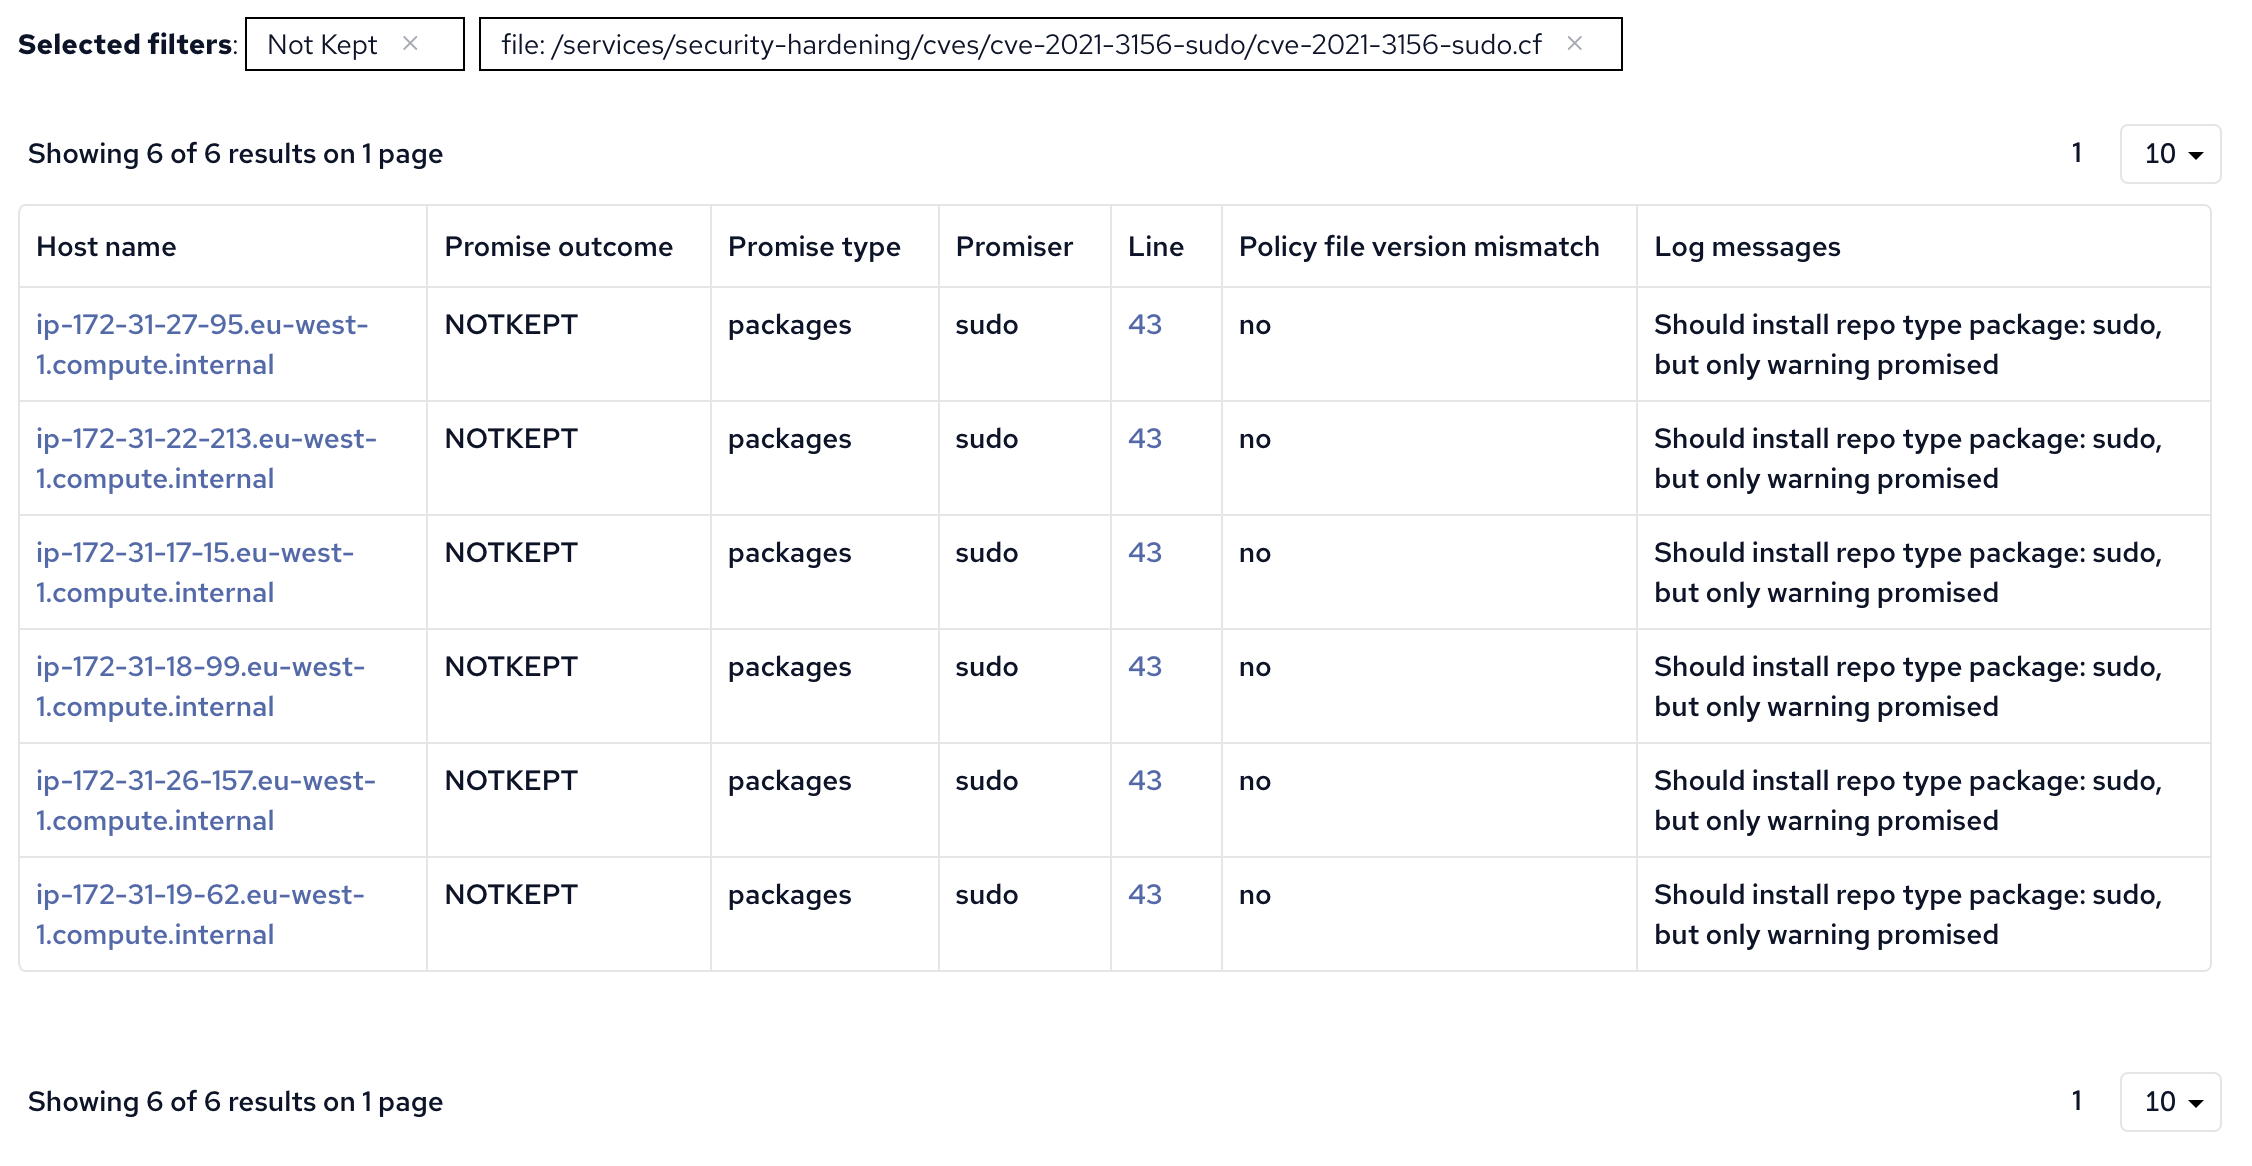Open host ip-172-31-22-213.eu-west-1.compute.internal
The width and height of the screenshot is (2252, 1166).
coord(206,459)
